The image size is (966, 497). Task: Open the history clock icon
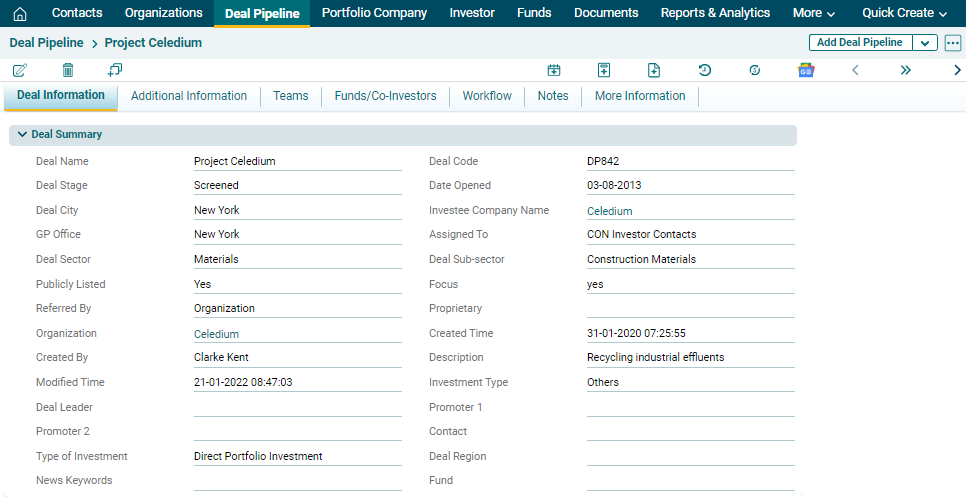(x=704, y=70)
